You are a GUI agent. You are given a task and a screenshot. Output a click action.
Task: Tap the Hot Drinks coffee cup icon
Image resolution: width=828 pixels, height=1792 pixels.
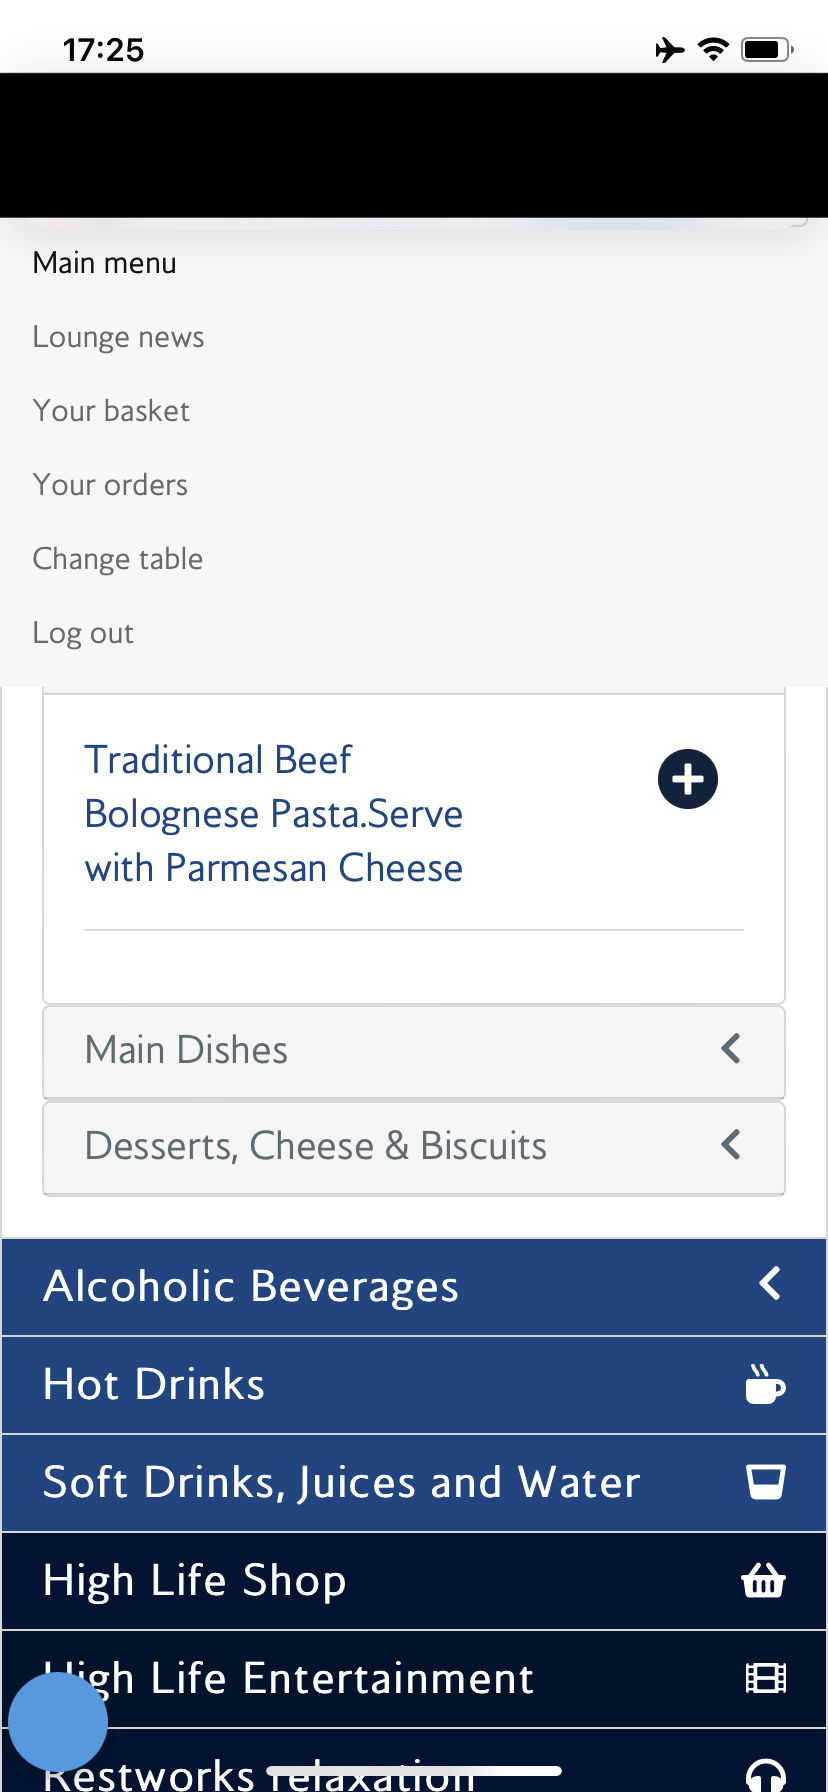(x=765, y=1385)
